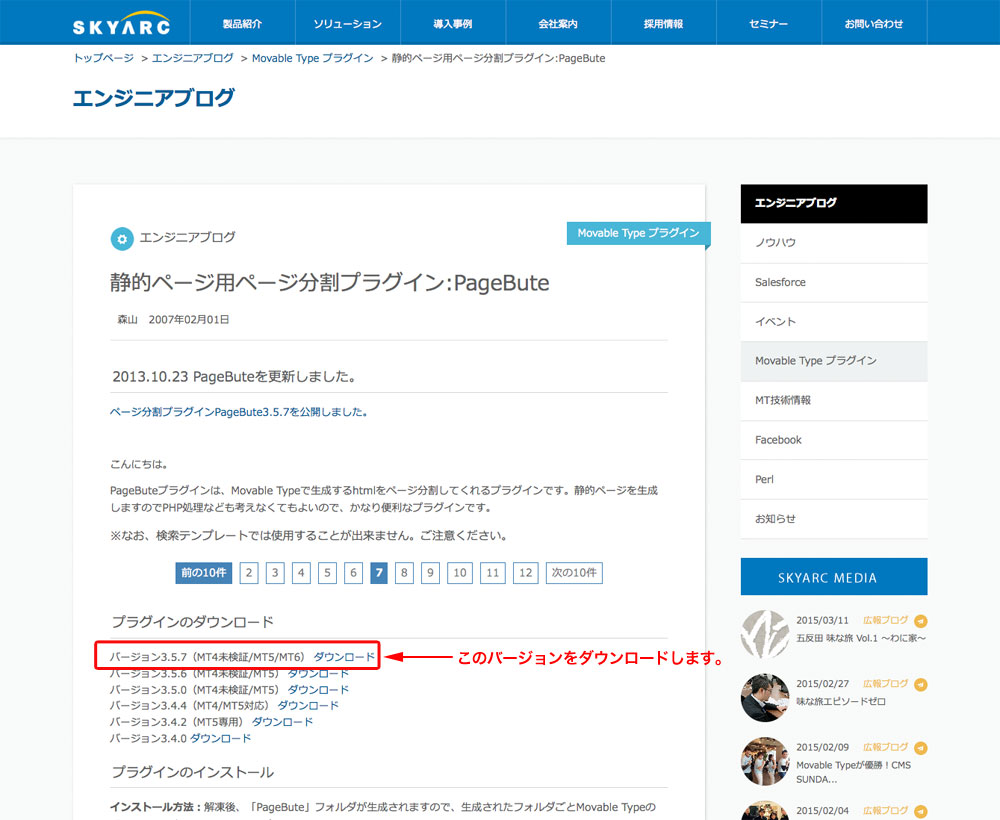The height and width of the screenshot is (820, 1000).
Task: Download version 3.4.0 plugin
Action: point(221,738)
